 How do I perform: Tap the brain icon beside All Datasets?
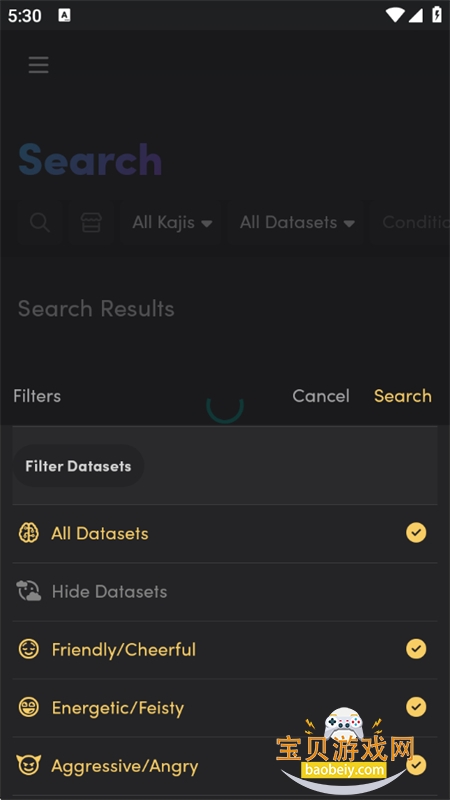(29, 533)
